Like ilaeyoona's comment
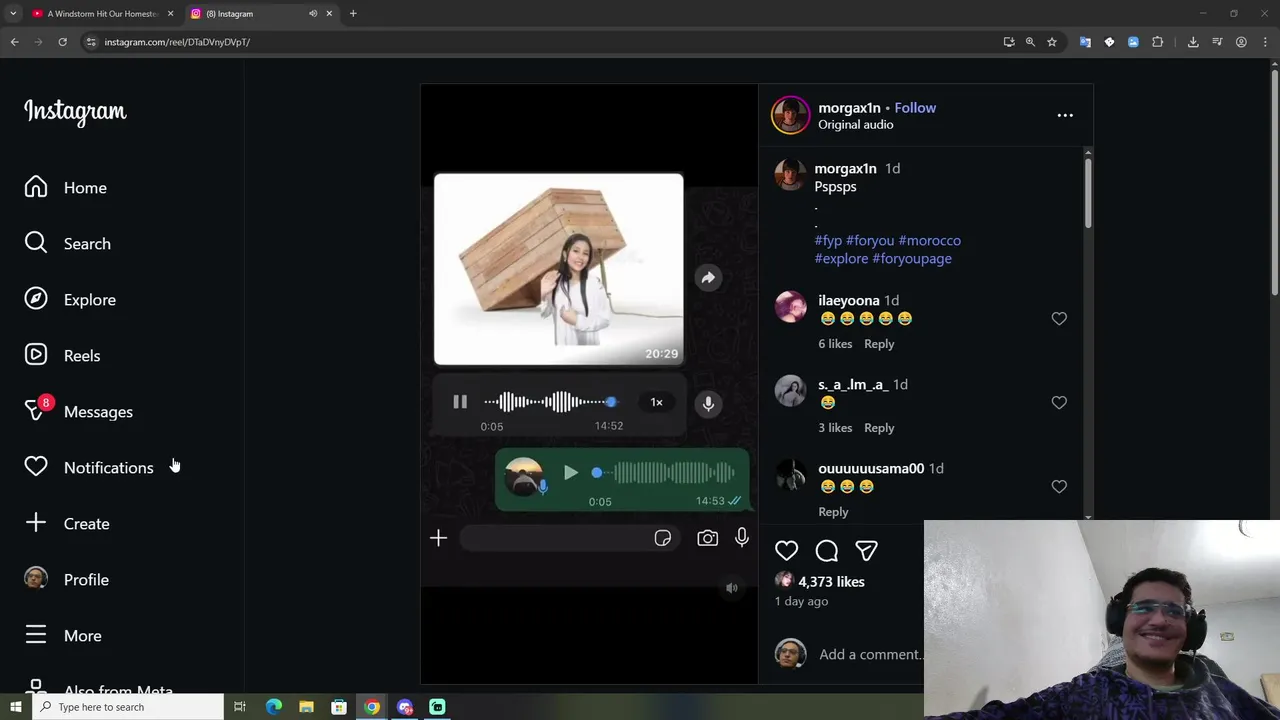1280x720 pixels. [x=1059, y=318]
